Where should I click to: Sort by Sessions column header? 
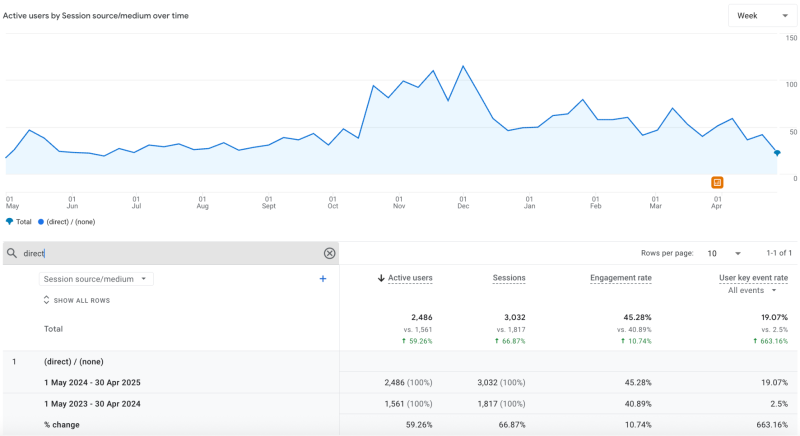[x=509, y=278]
